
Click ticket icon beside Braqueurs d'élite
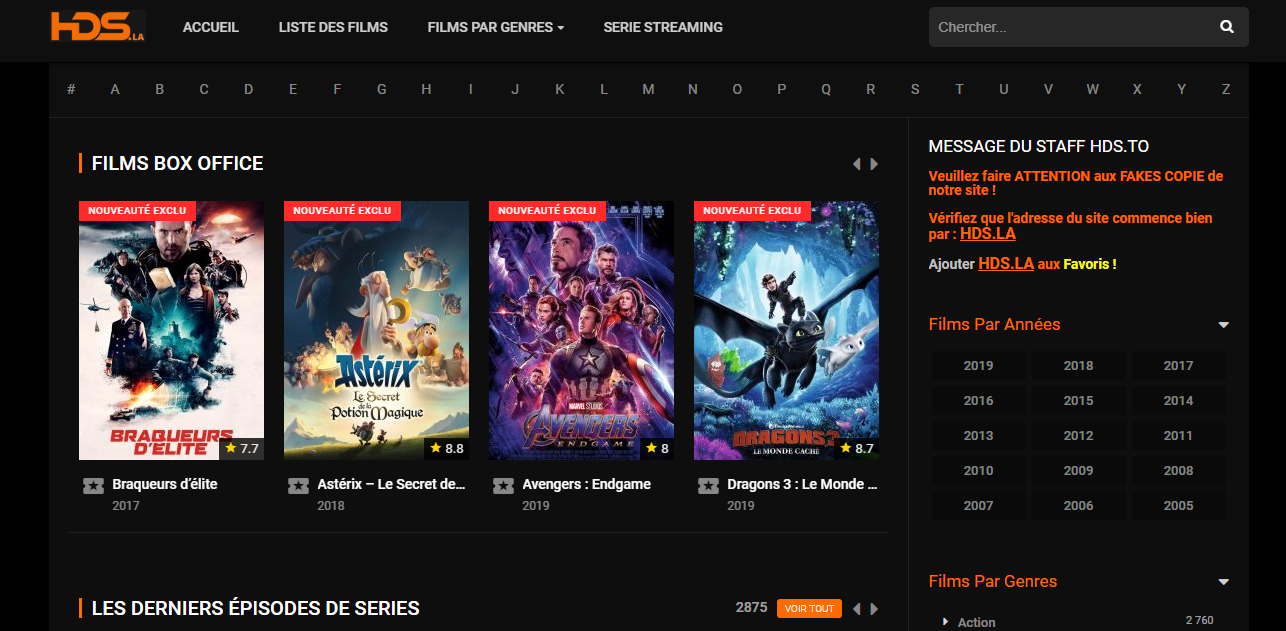coord(93,485)
